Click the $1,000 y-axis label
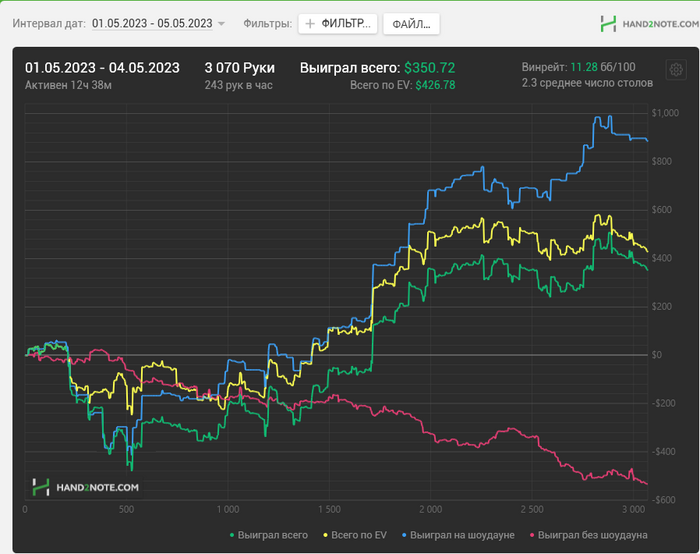700x554 pixels. pos(665,113)
